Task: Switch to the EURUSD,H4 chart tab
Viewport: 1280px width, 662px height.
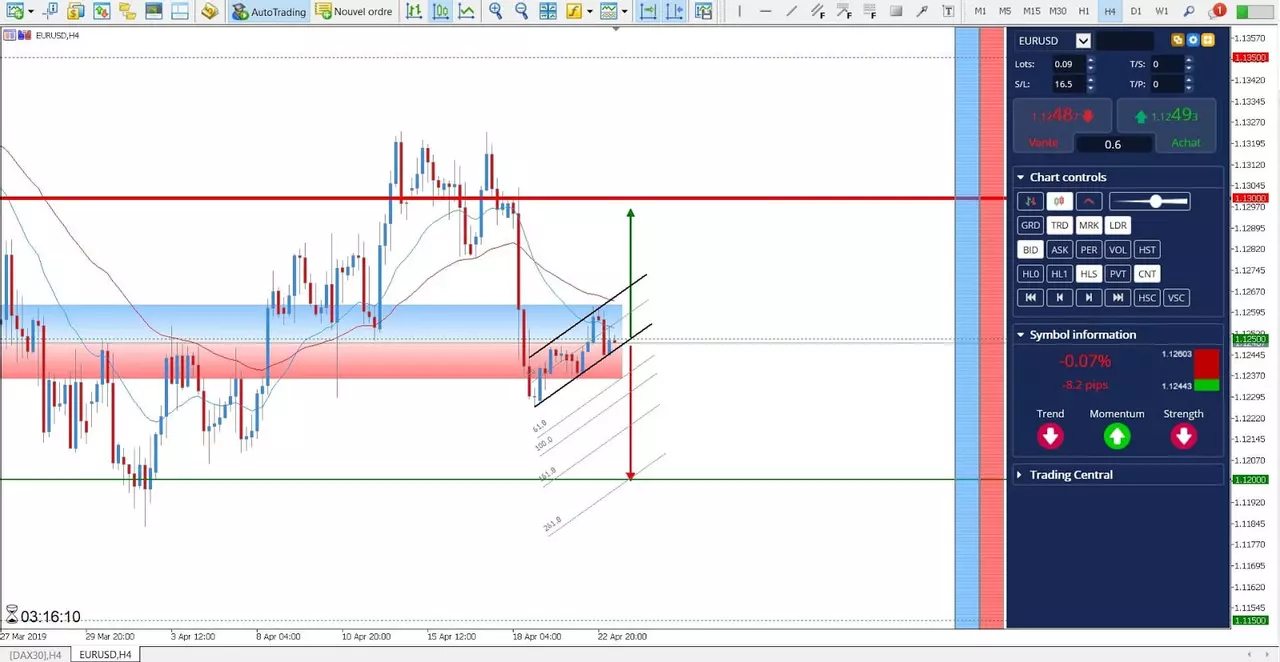Action: (105, 655)
